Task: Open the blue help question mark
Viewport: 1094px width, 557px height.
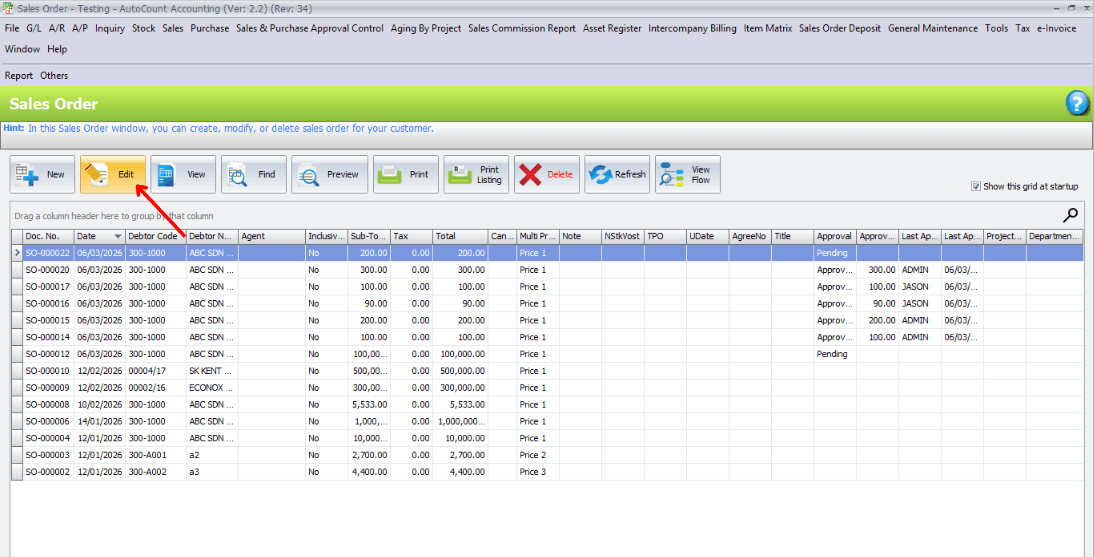Action: coord(1077,105)
